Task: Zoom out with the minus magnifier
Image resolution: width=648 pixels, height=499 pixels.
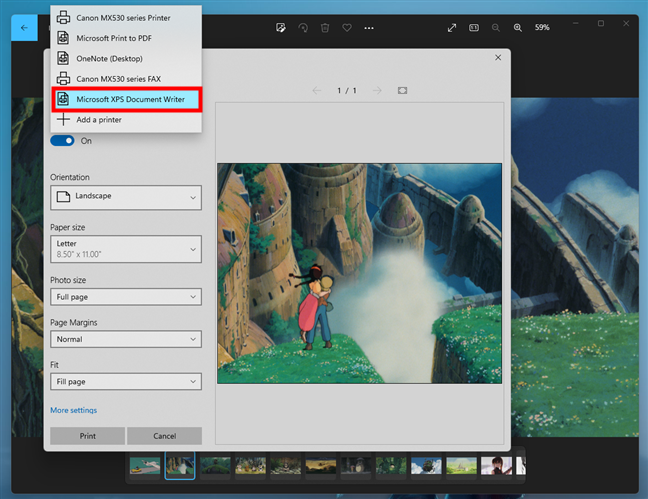Action: 496,28
